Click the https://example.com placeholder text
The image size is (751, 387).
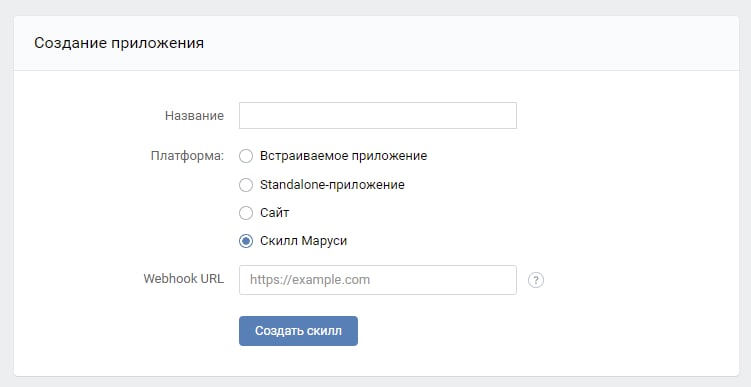[310, 280]
